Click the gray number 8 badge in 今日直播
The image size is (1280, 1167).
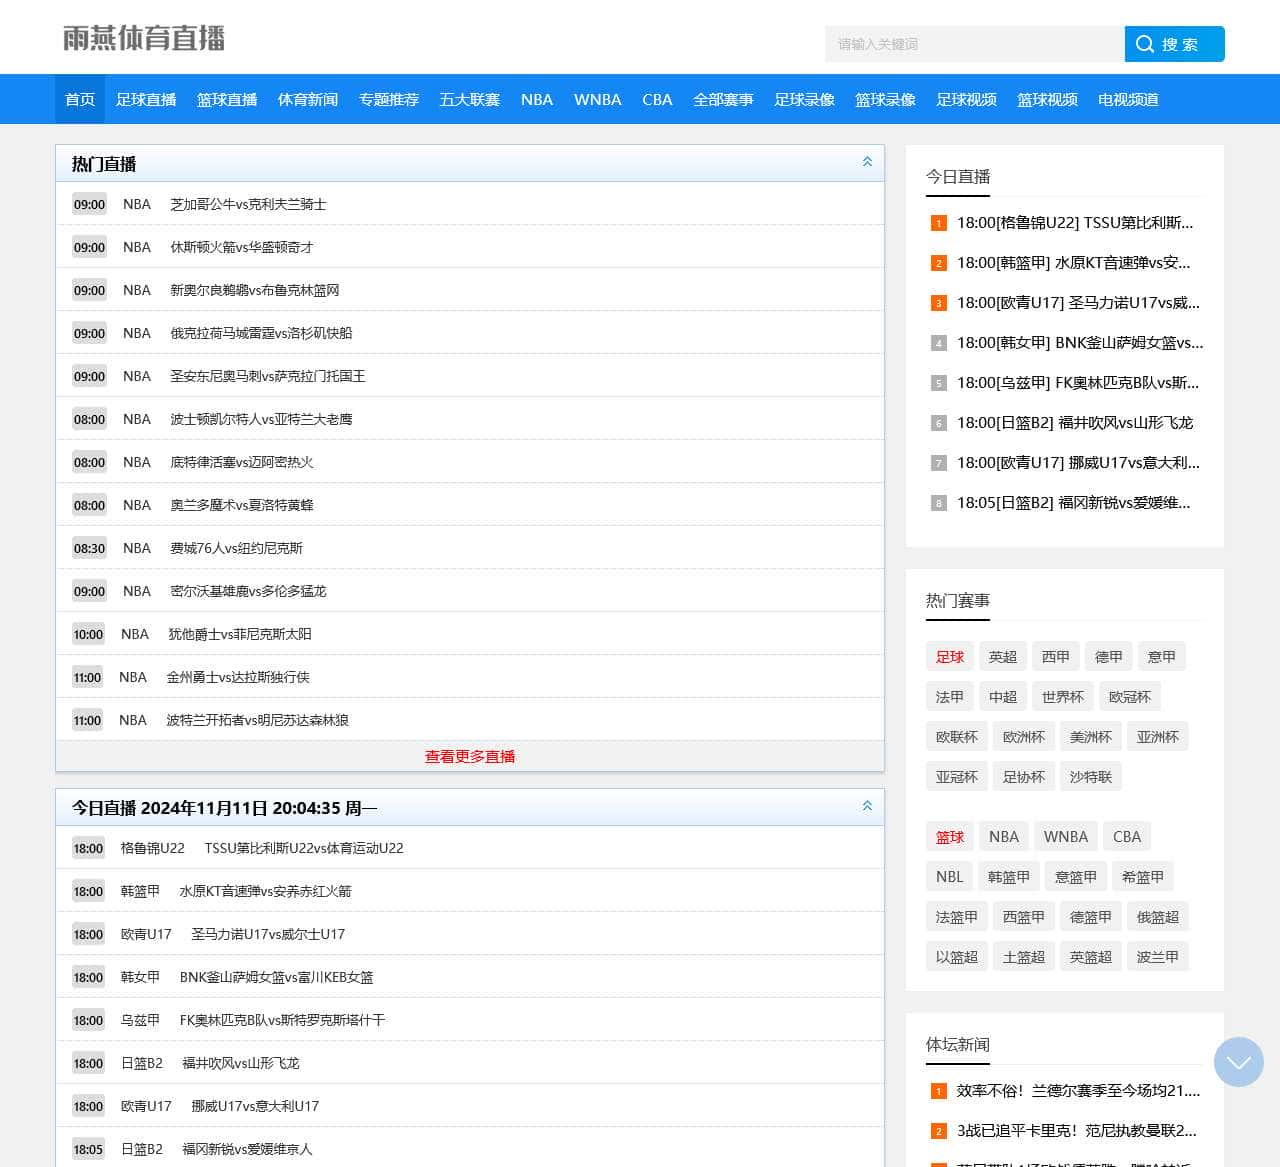(938, 503)
